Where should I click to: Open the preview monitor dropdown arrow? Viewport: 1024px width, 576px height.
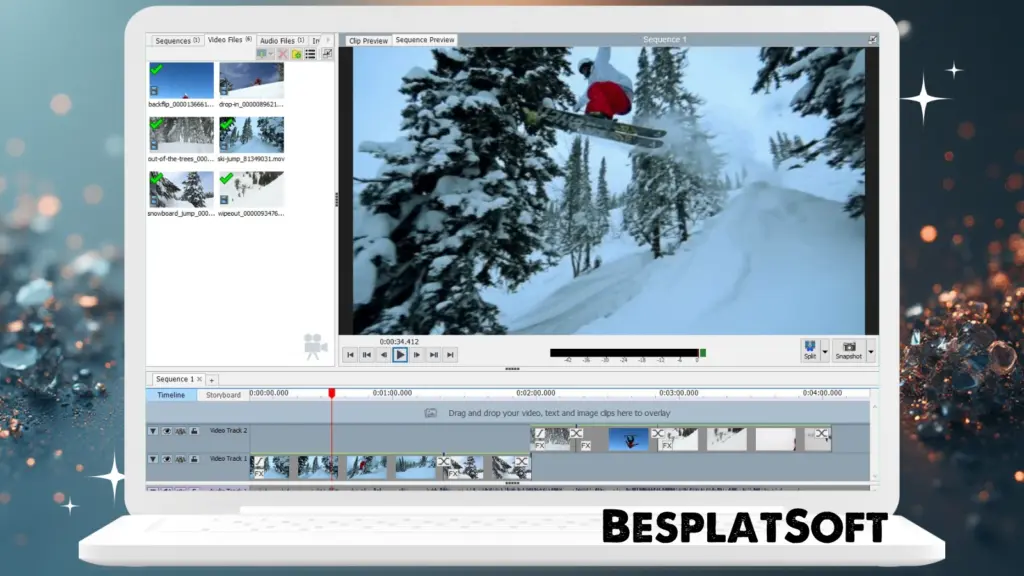[x=270, y=53]
